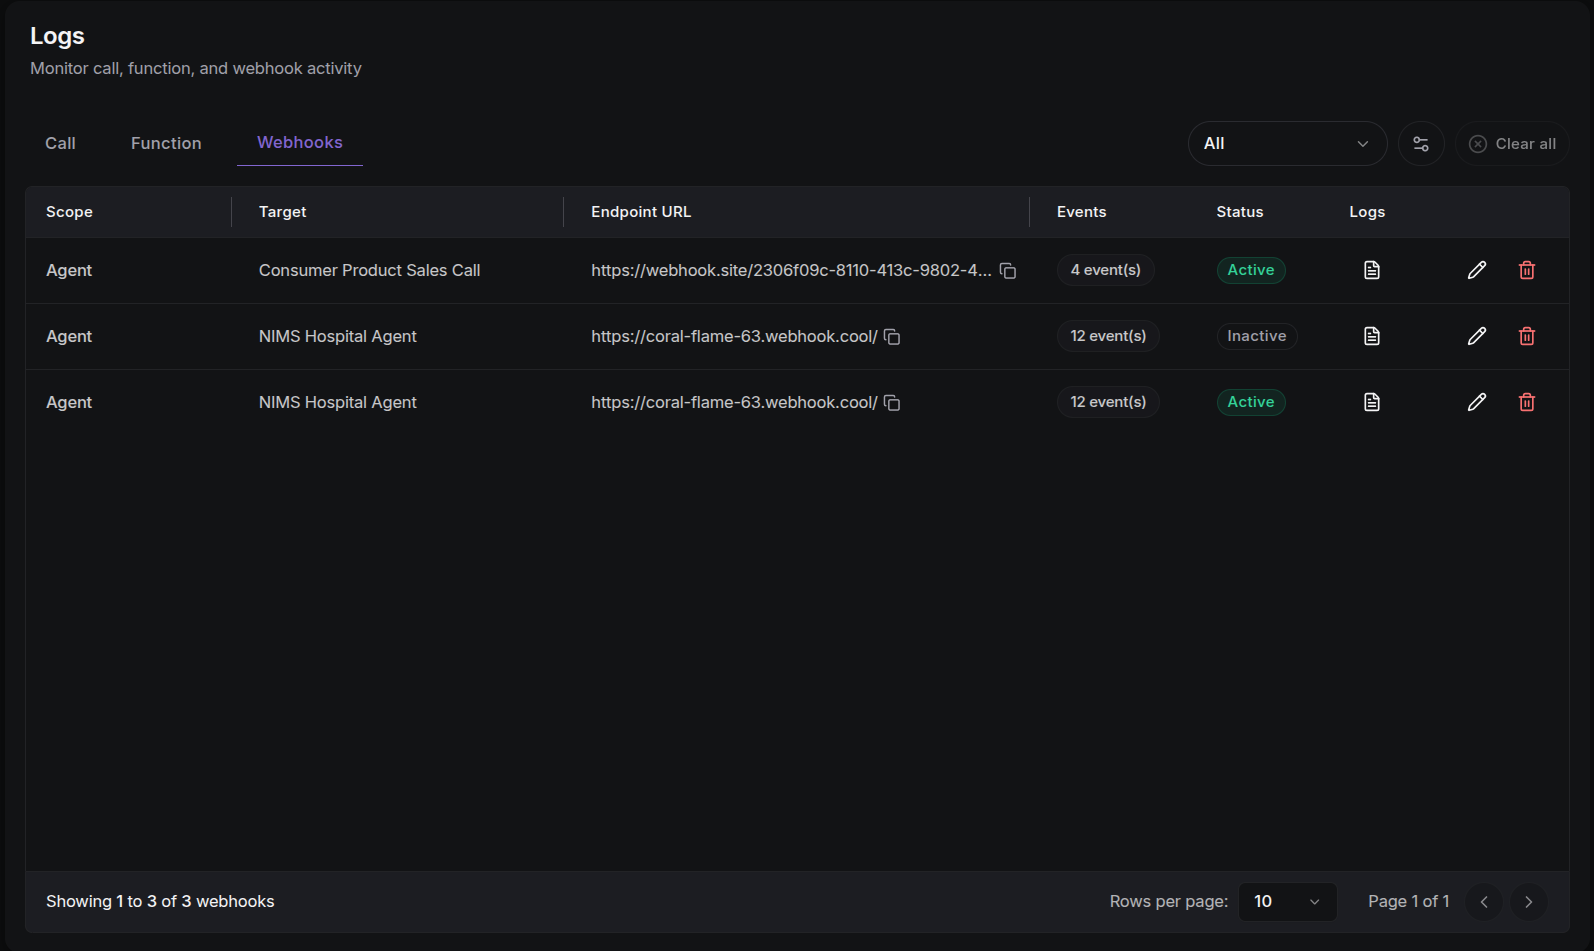The width and height of the screenshot is (1594, 951).
Task: Click 12 event(s) badge in the Inactive row
Action: [x=1108, y=336]
